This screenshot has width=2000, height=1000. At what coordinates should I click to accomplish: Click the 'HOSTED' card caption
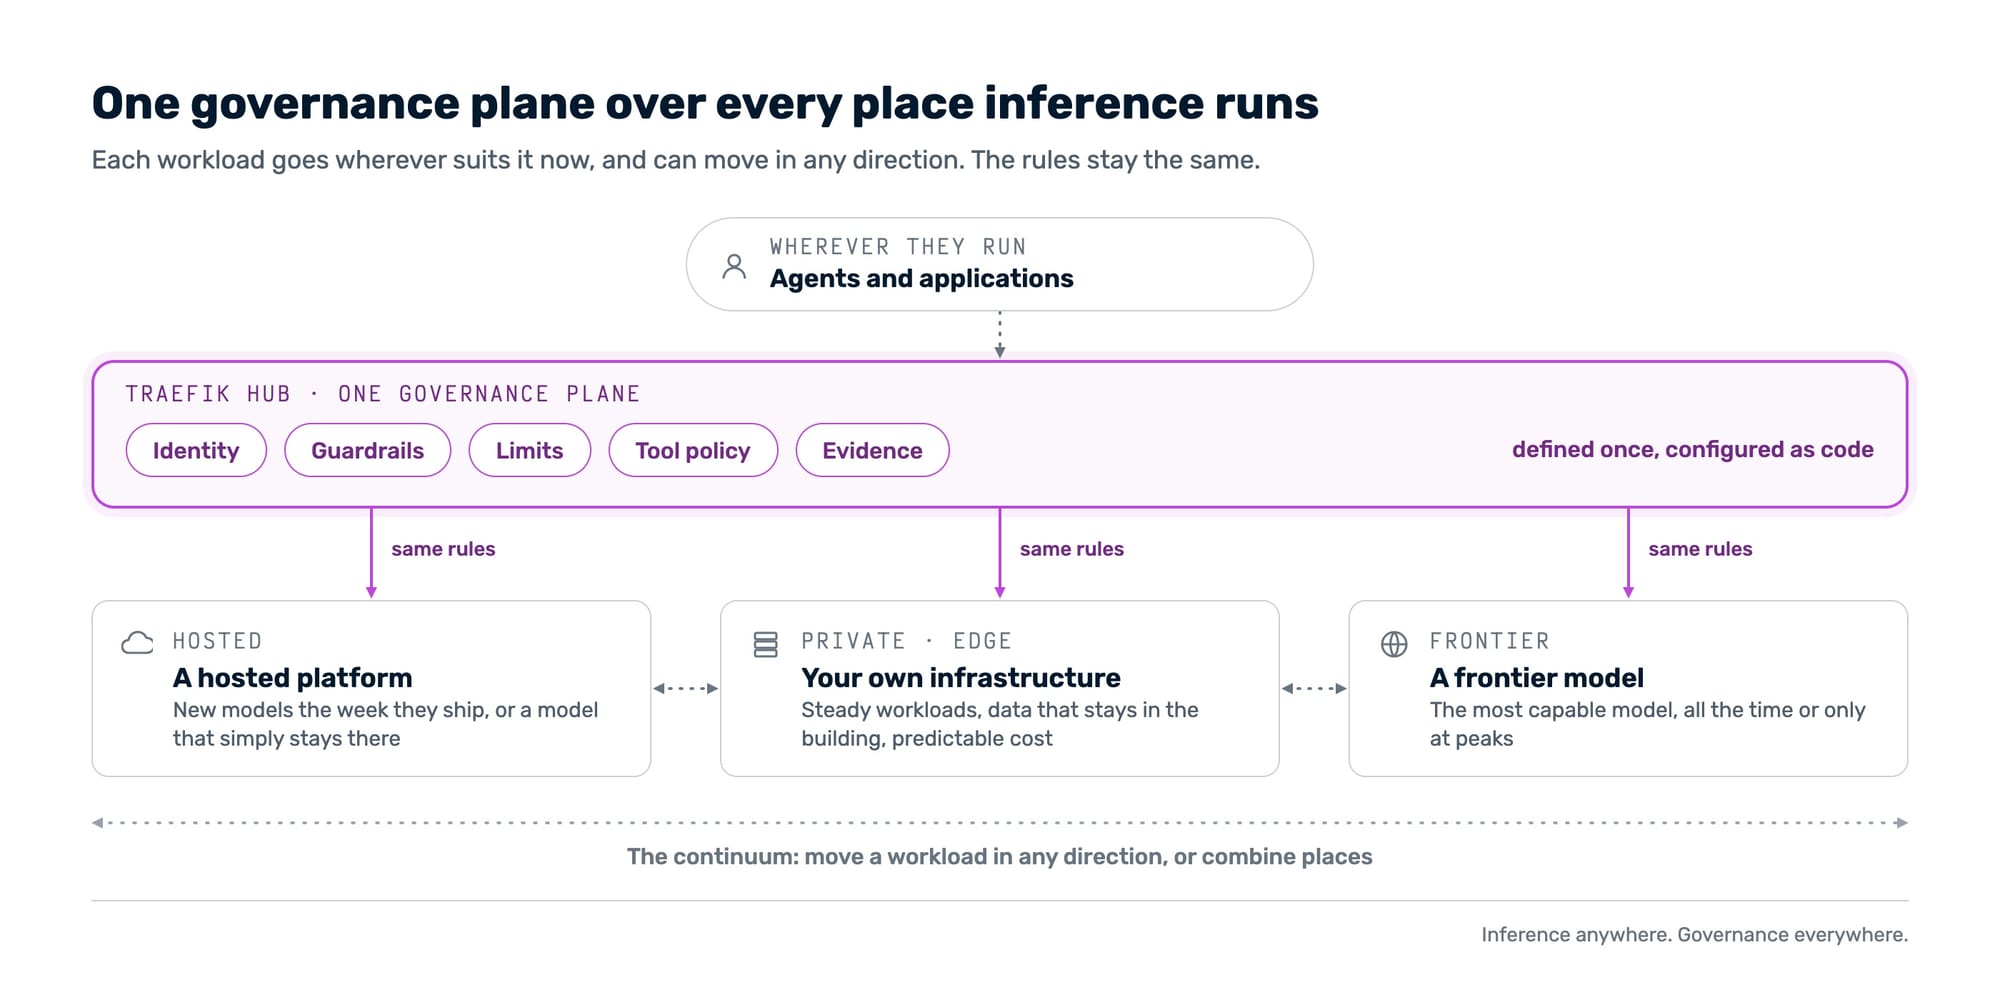pyautogui.click(x=217, y=641)
